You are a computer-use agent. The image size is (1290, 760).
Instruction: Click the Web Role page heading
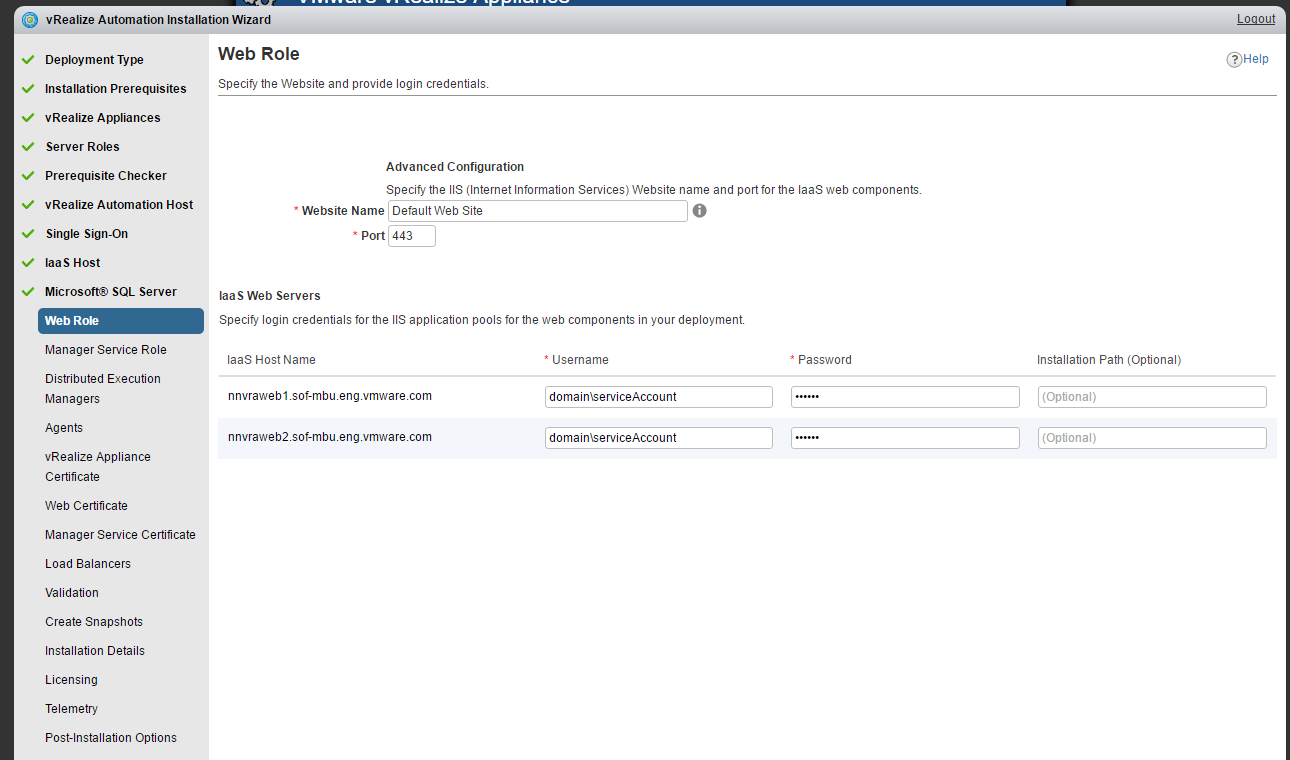coord(259,54)
